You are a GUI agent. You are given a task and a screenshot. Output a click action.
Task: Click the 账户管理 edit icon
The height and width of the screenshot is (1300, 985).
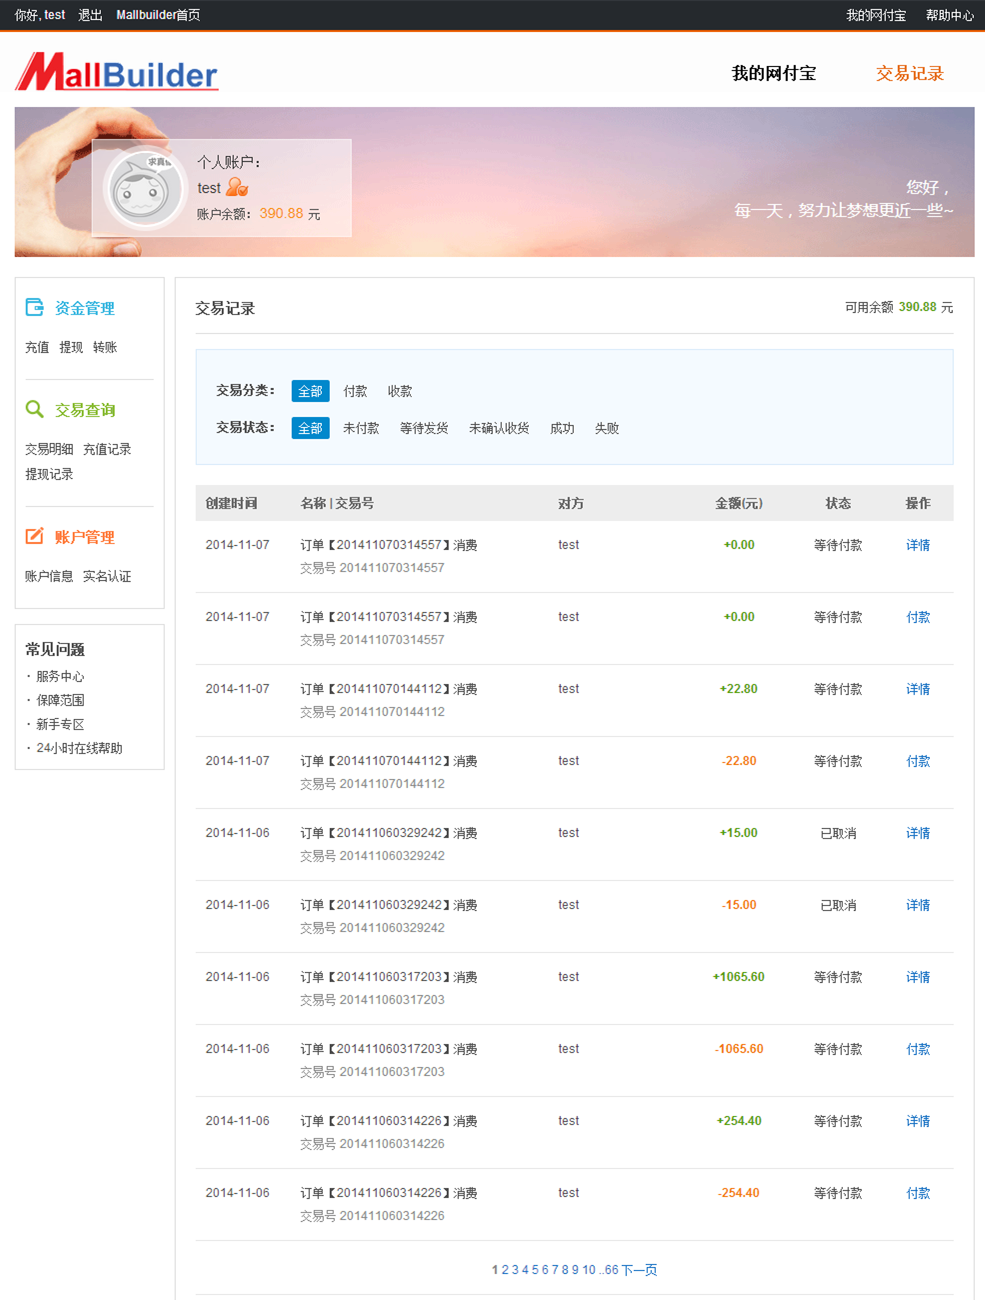[35, 536]
